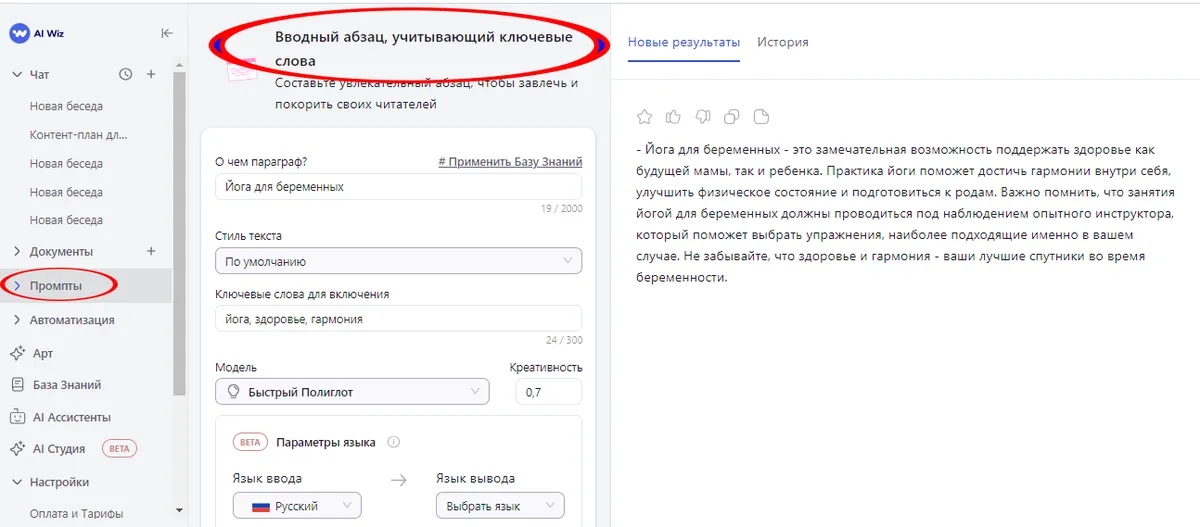Open chat history clock icon

click(x=125, y=74)
